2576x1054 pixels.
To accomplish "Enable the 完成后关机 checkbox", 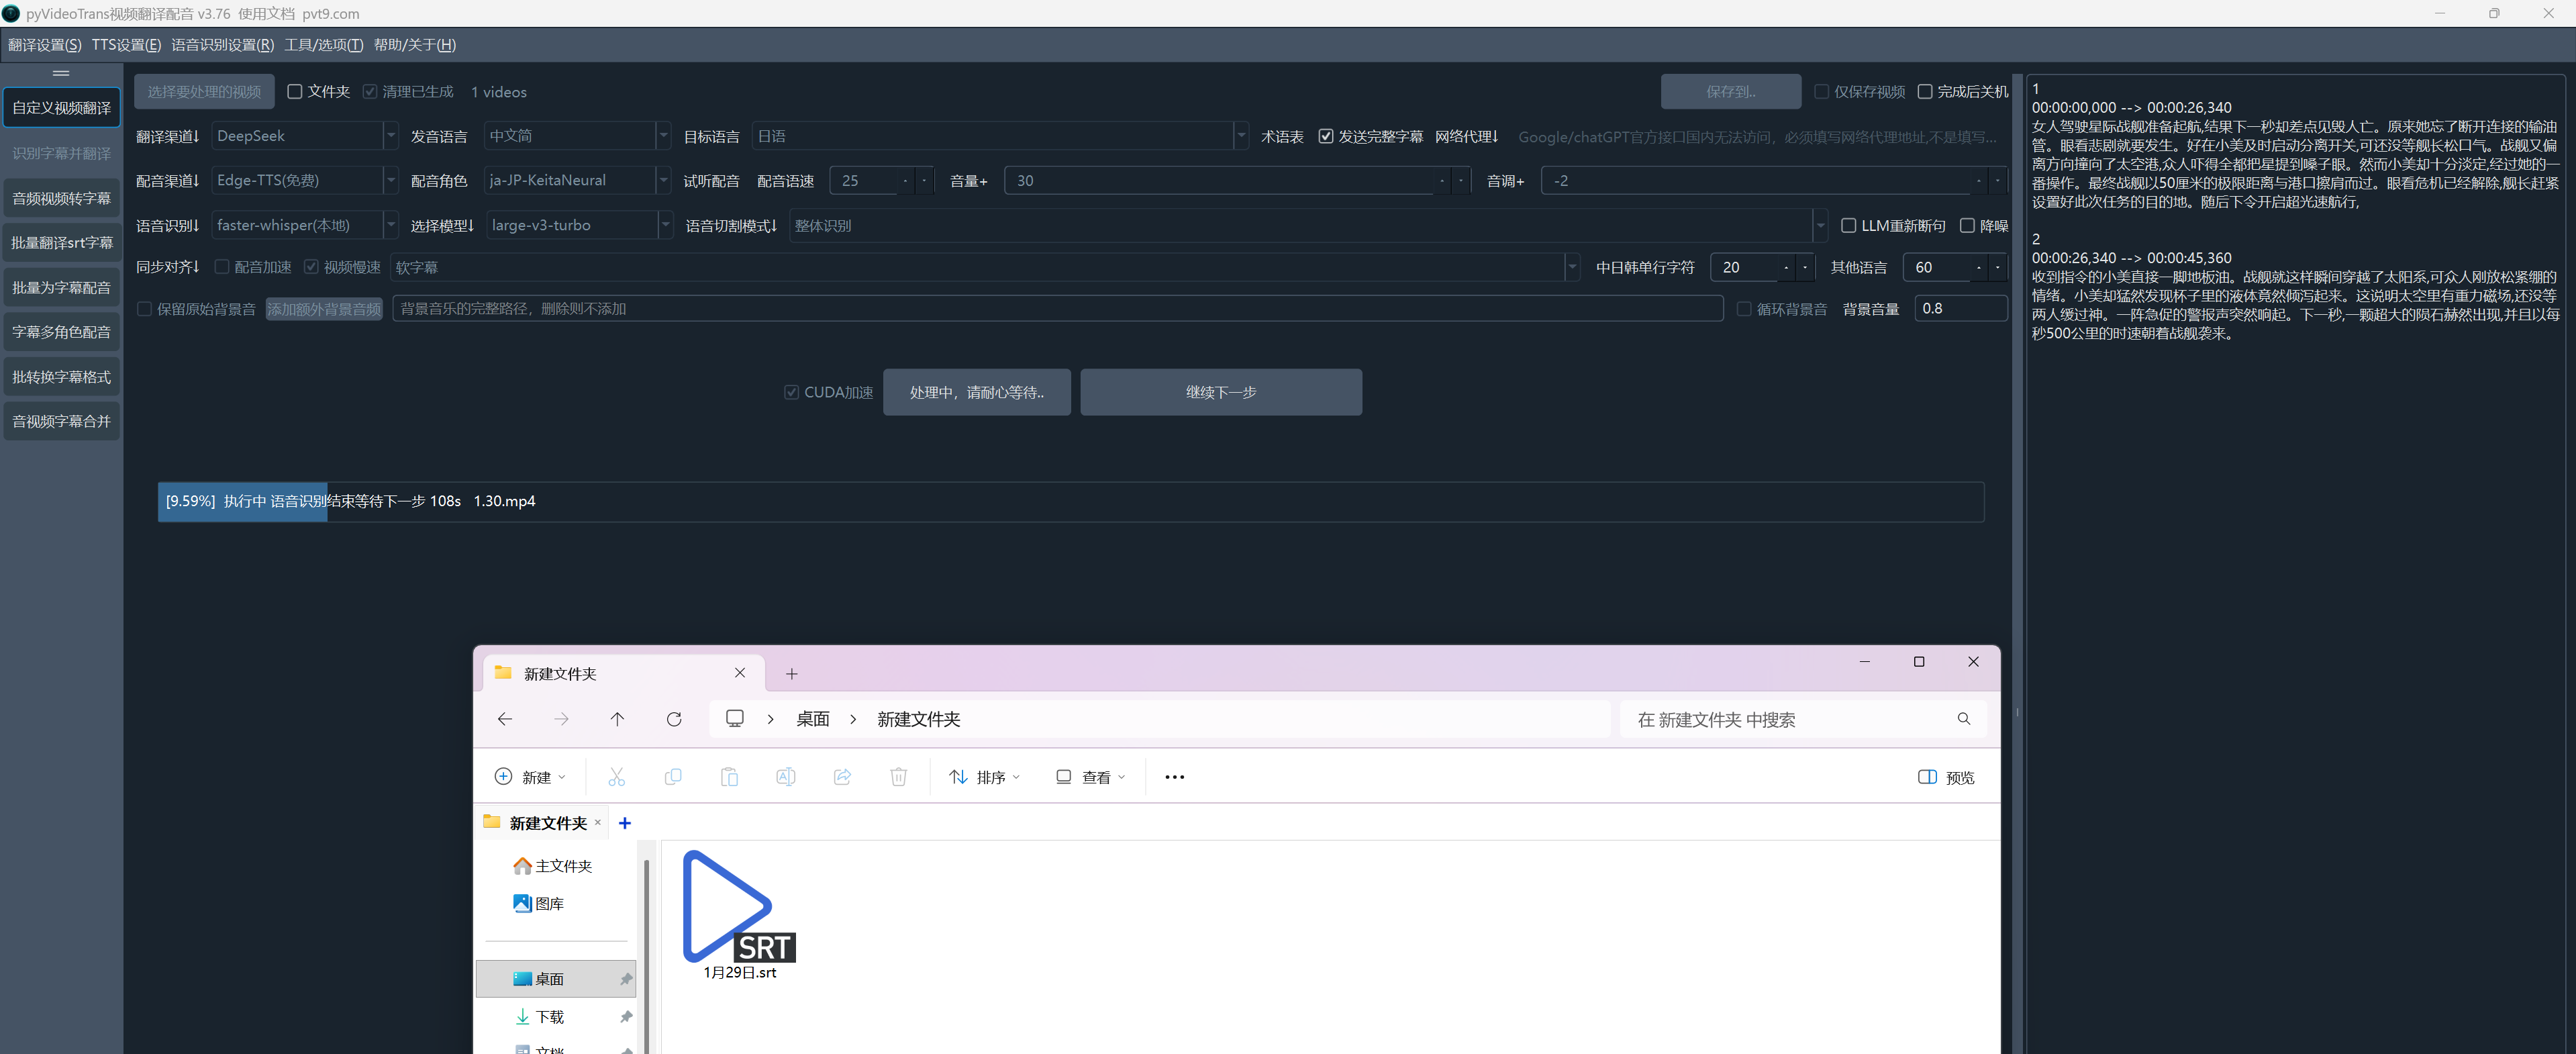I will pyautogui.click(x=1924, y=92).
